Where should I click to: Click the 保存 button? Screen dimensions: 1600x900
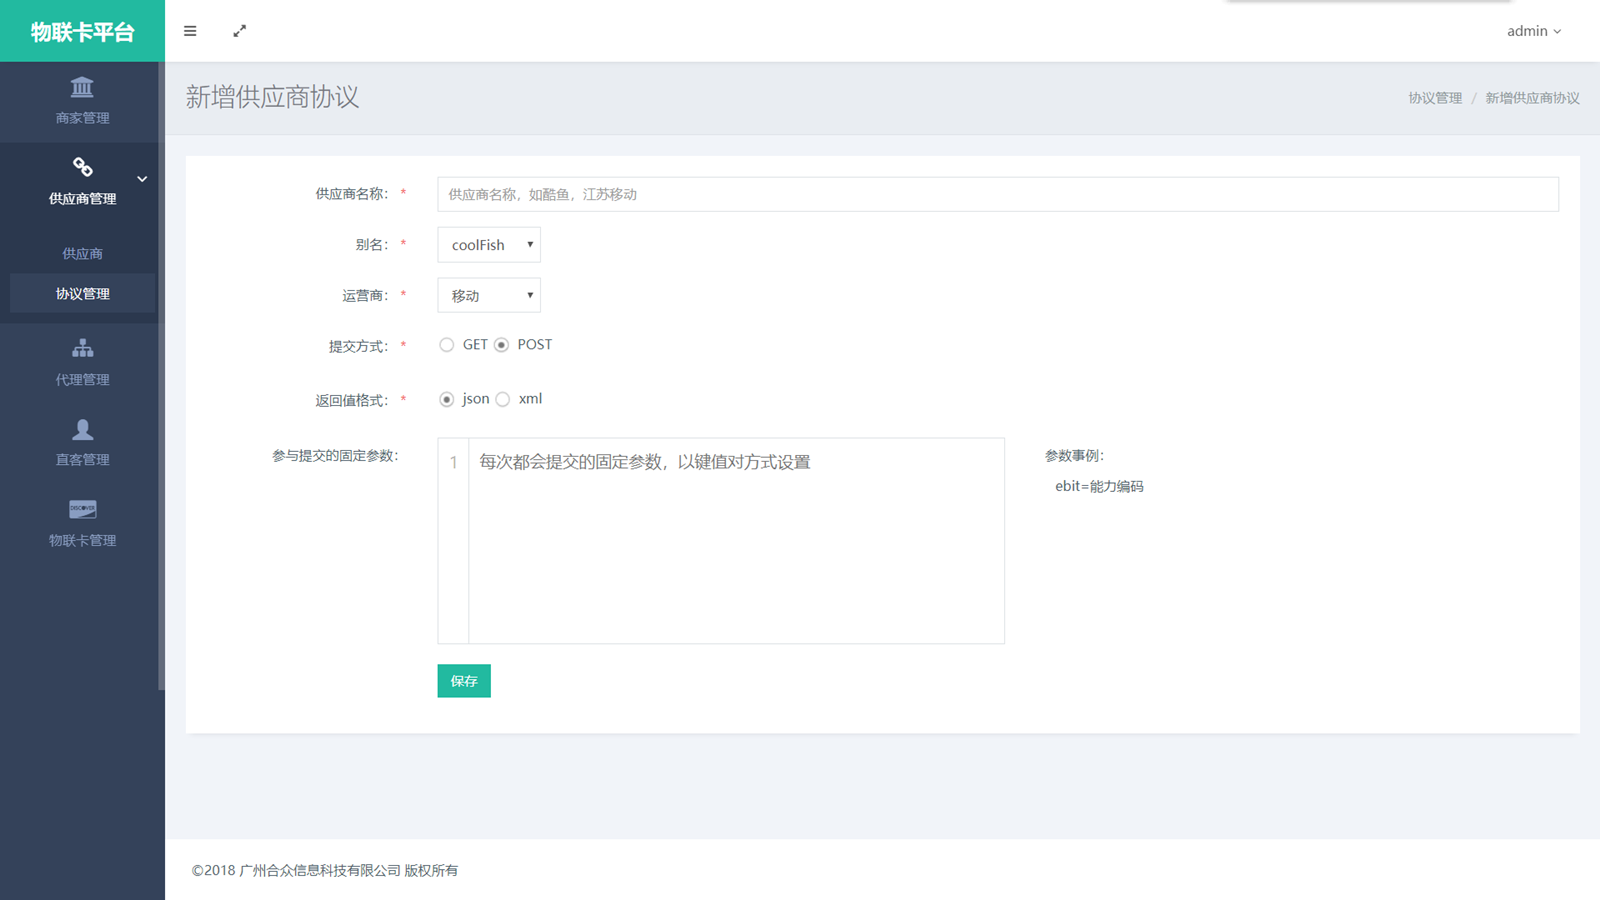point(464,681)
